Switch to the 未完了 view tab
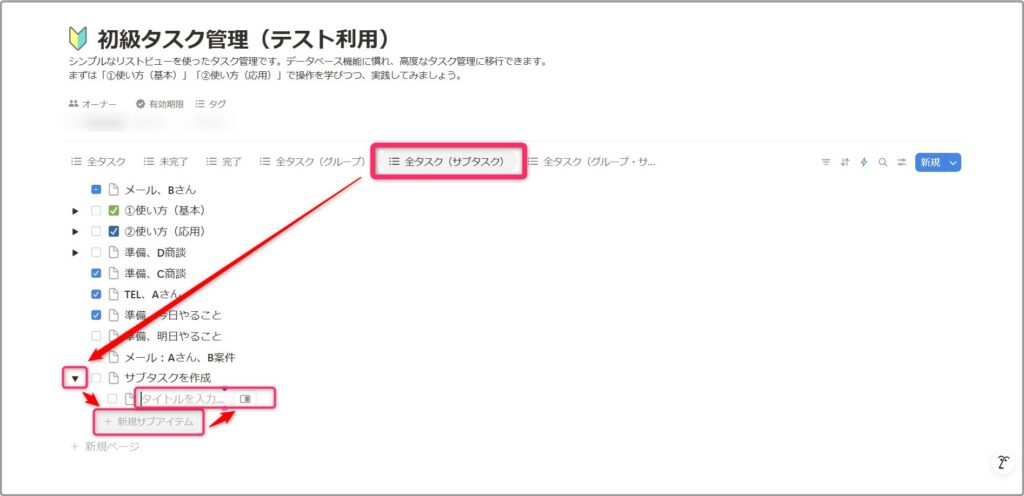Image resolution: width=1024 pixels, height=496 pixels. click(x=167, y=162)
